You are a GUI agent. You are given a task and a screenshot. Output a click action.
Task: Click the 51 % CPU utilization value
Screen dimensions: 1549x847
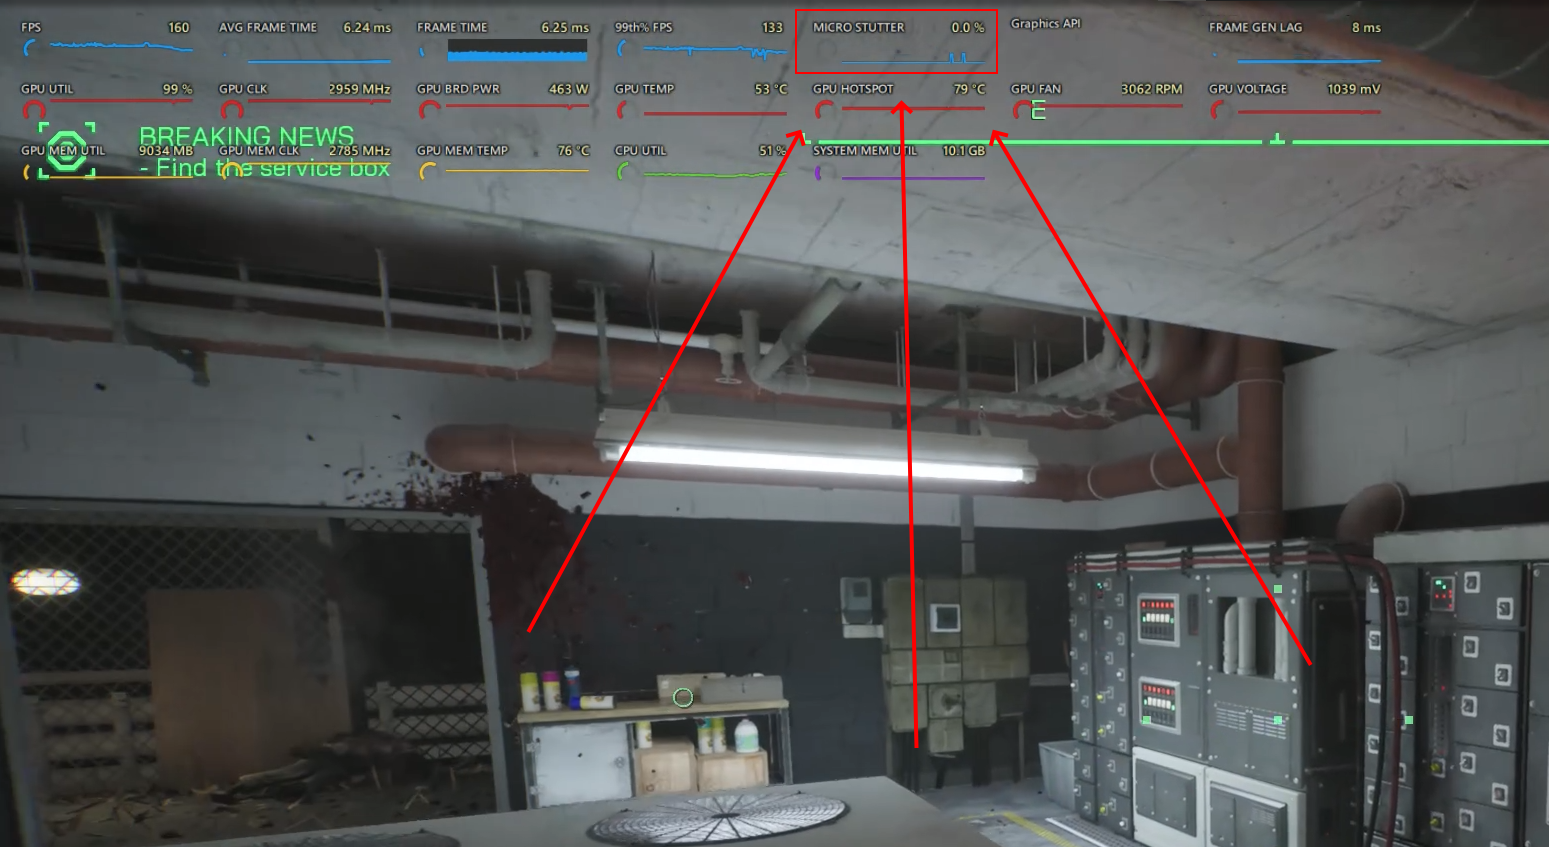pos(772,151)
